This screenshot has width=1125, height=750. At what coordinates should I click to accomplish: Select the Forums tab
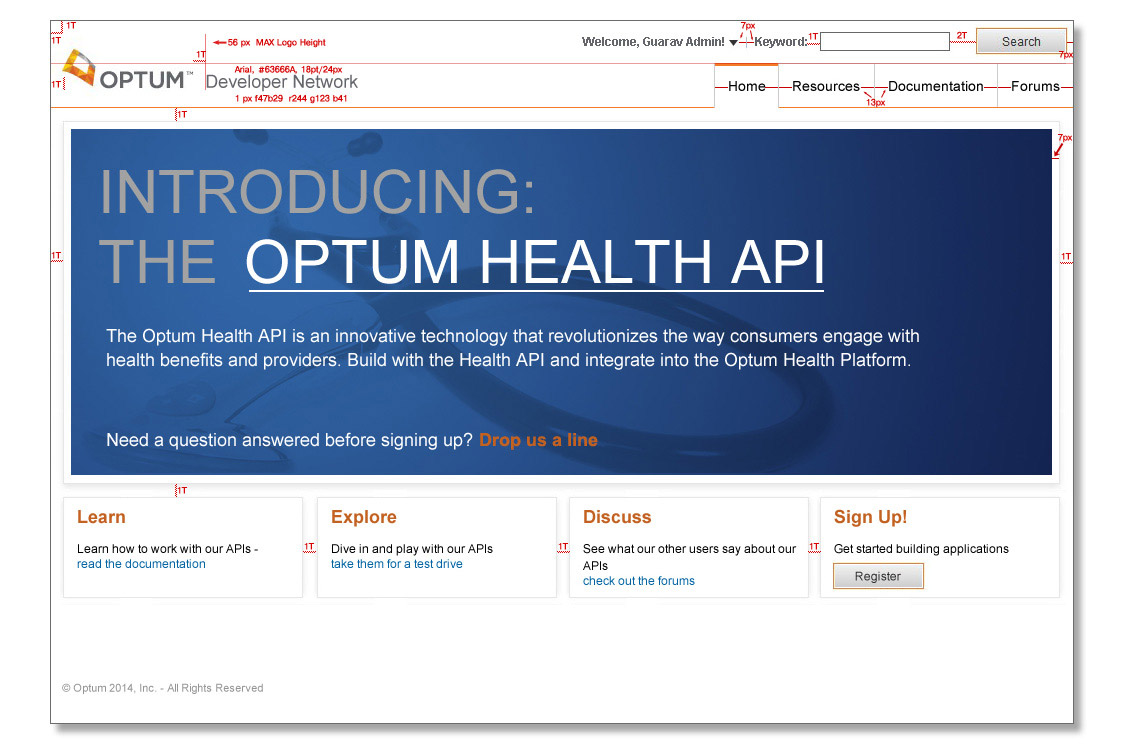coord(1034,86)
